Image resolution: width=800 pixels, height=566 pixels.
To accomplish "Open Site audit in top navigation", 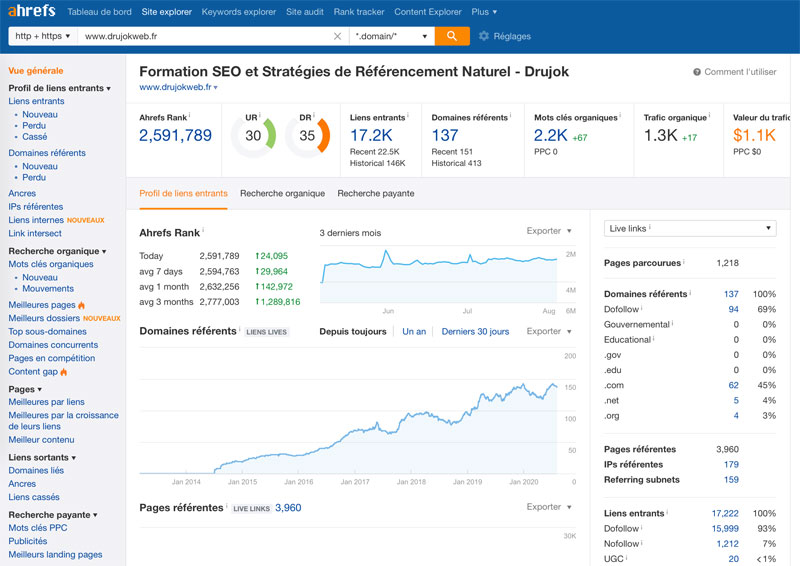I will [305, 12].
